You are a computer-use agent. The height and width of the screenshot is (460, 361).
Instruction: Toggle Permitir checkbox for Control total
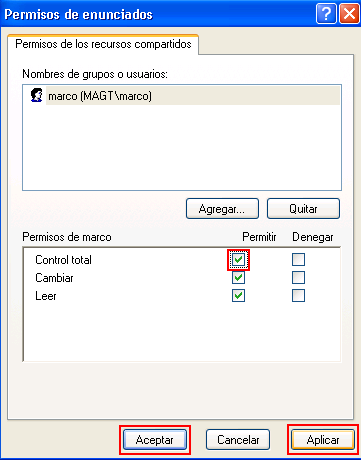coord(238,259)
